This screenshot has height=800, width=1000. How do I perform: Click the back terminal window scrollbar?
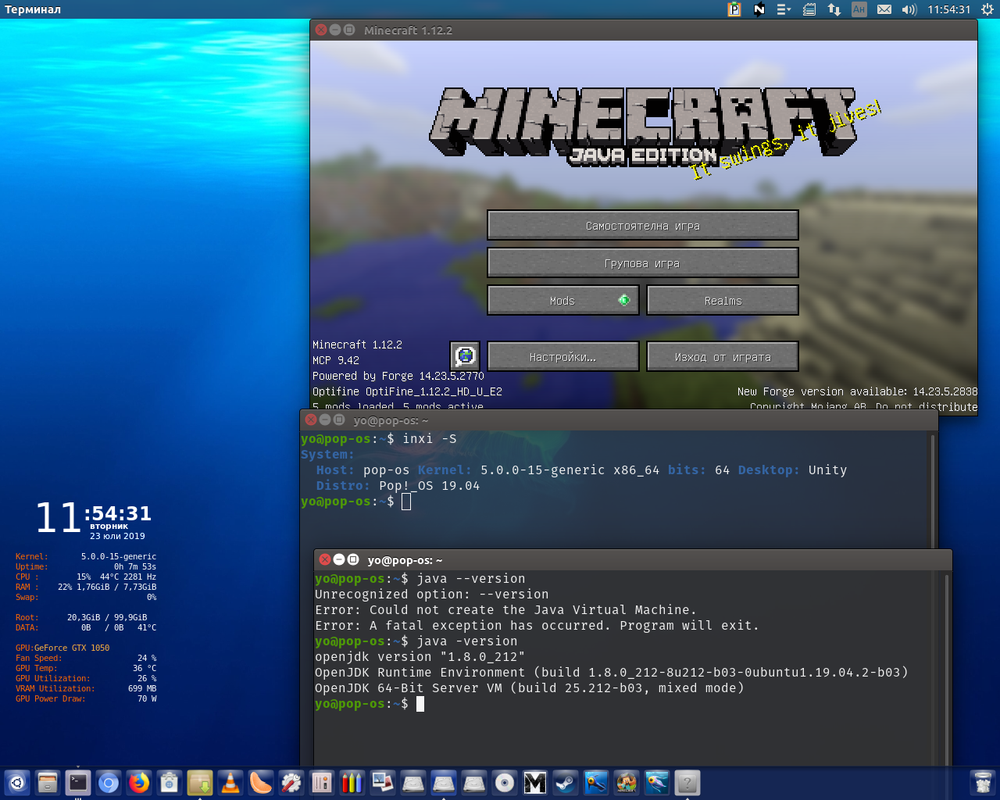932,490
